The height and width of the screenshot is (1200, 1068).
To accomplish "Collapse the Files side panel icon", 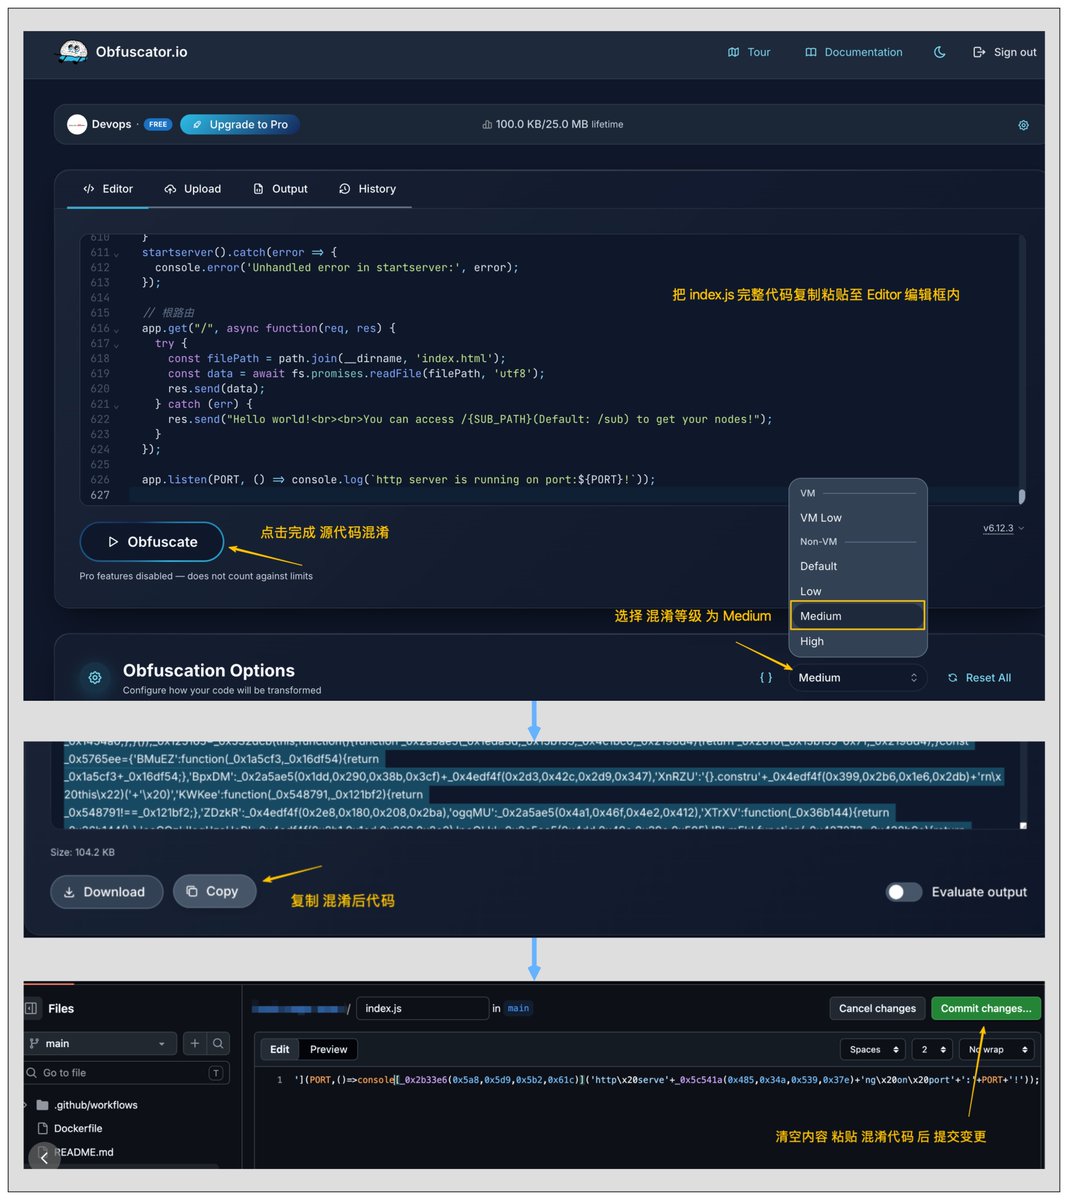I will point(31,1008).
